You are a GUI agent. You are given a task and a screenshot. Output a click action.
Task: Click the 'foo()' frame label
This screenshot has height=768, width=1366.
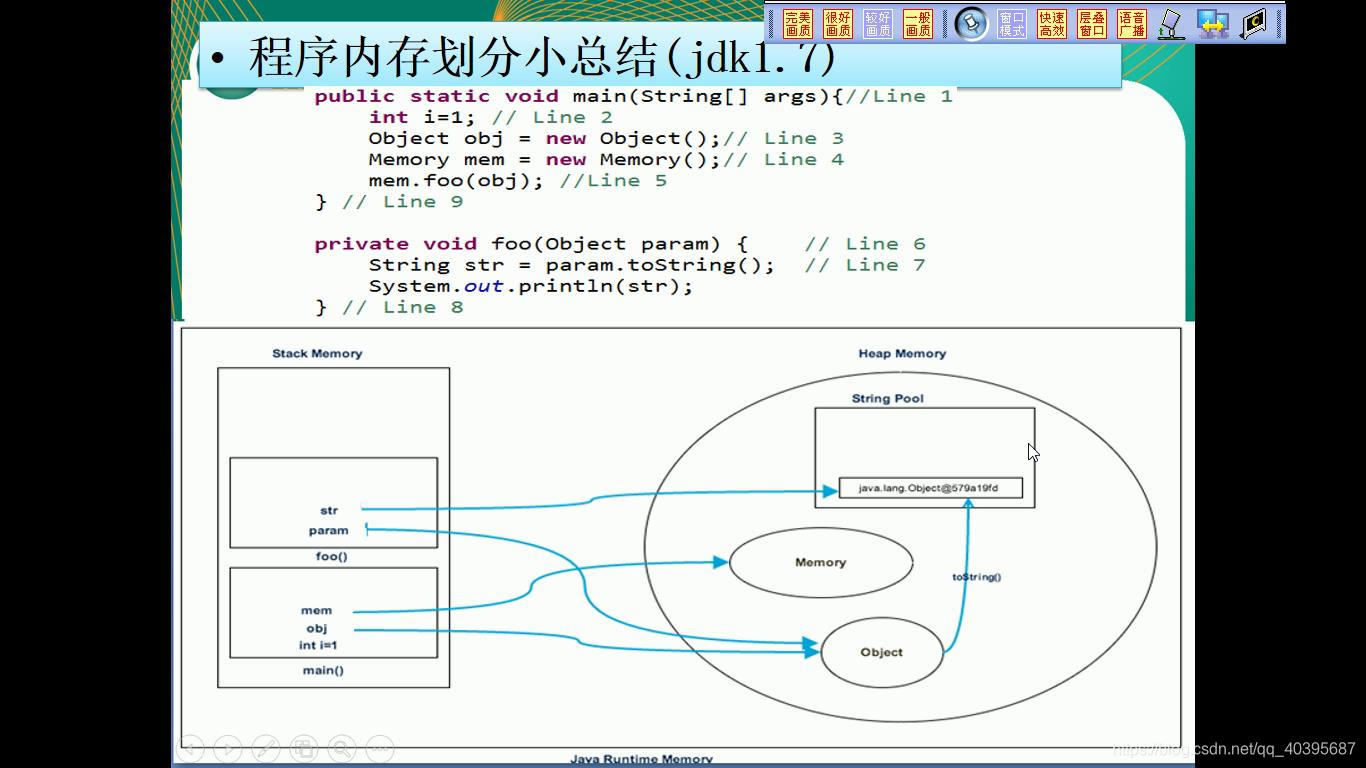click(x=332, y=556)
